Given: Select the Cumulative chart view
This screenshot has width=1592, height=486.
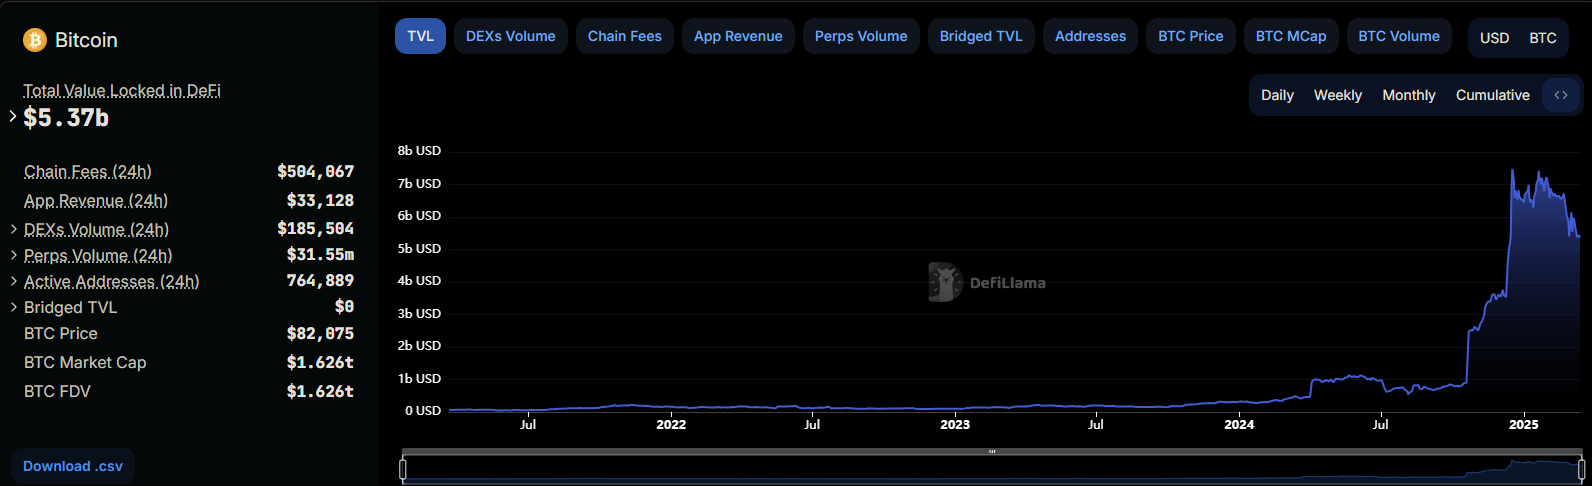Looking at the screenshot, I should point(1492,95).
